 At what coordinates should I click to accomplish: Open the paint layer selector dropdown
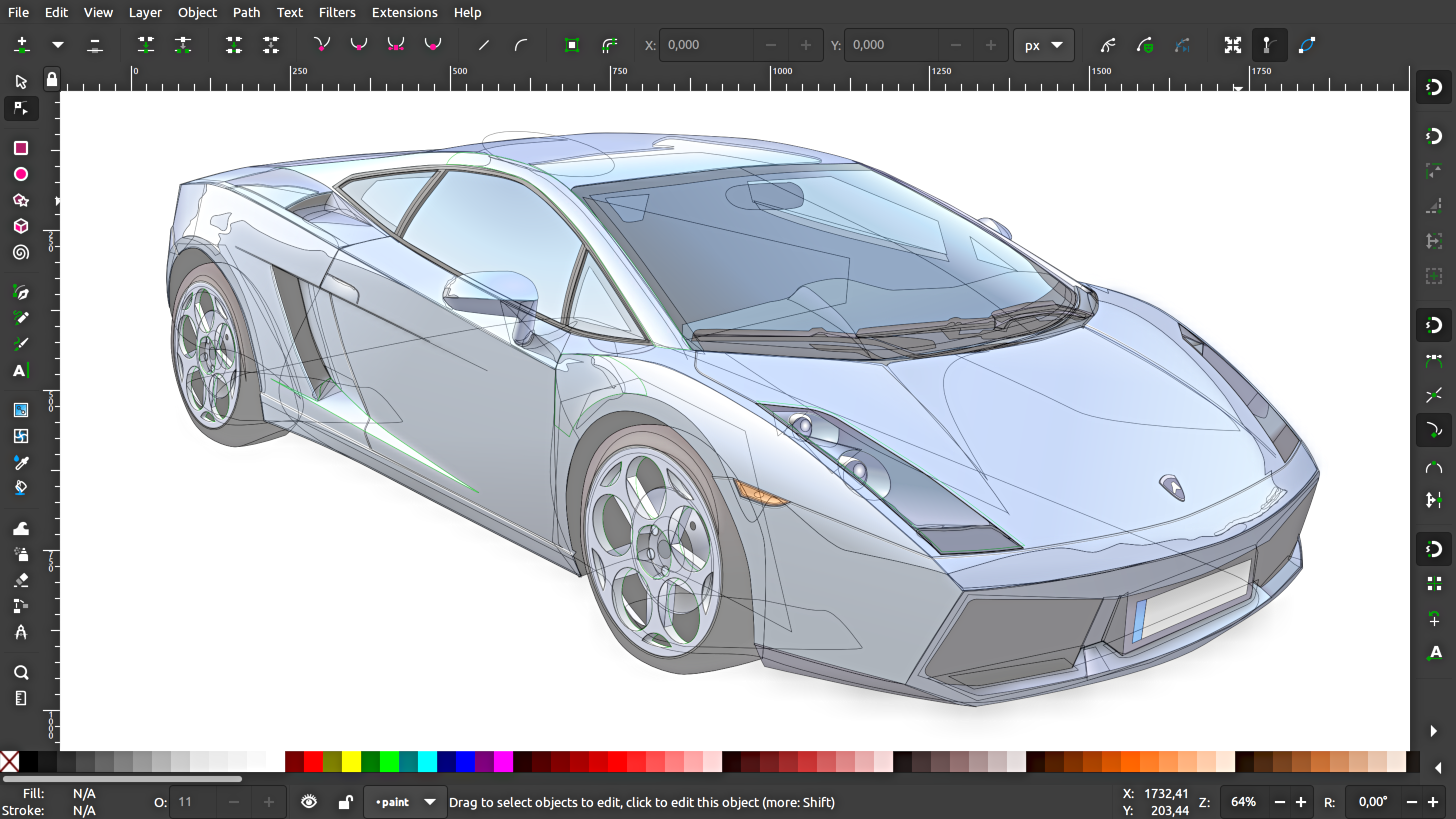405,802
